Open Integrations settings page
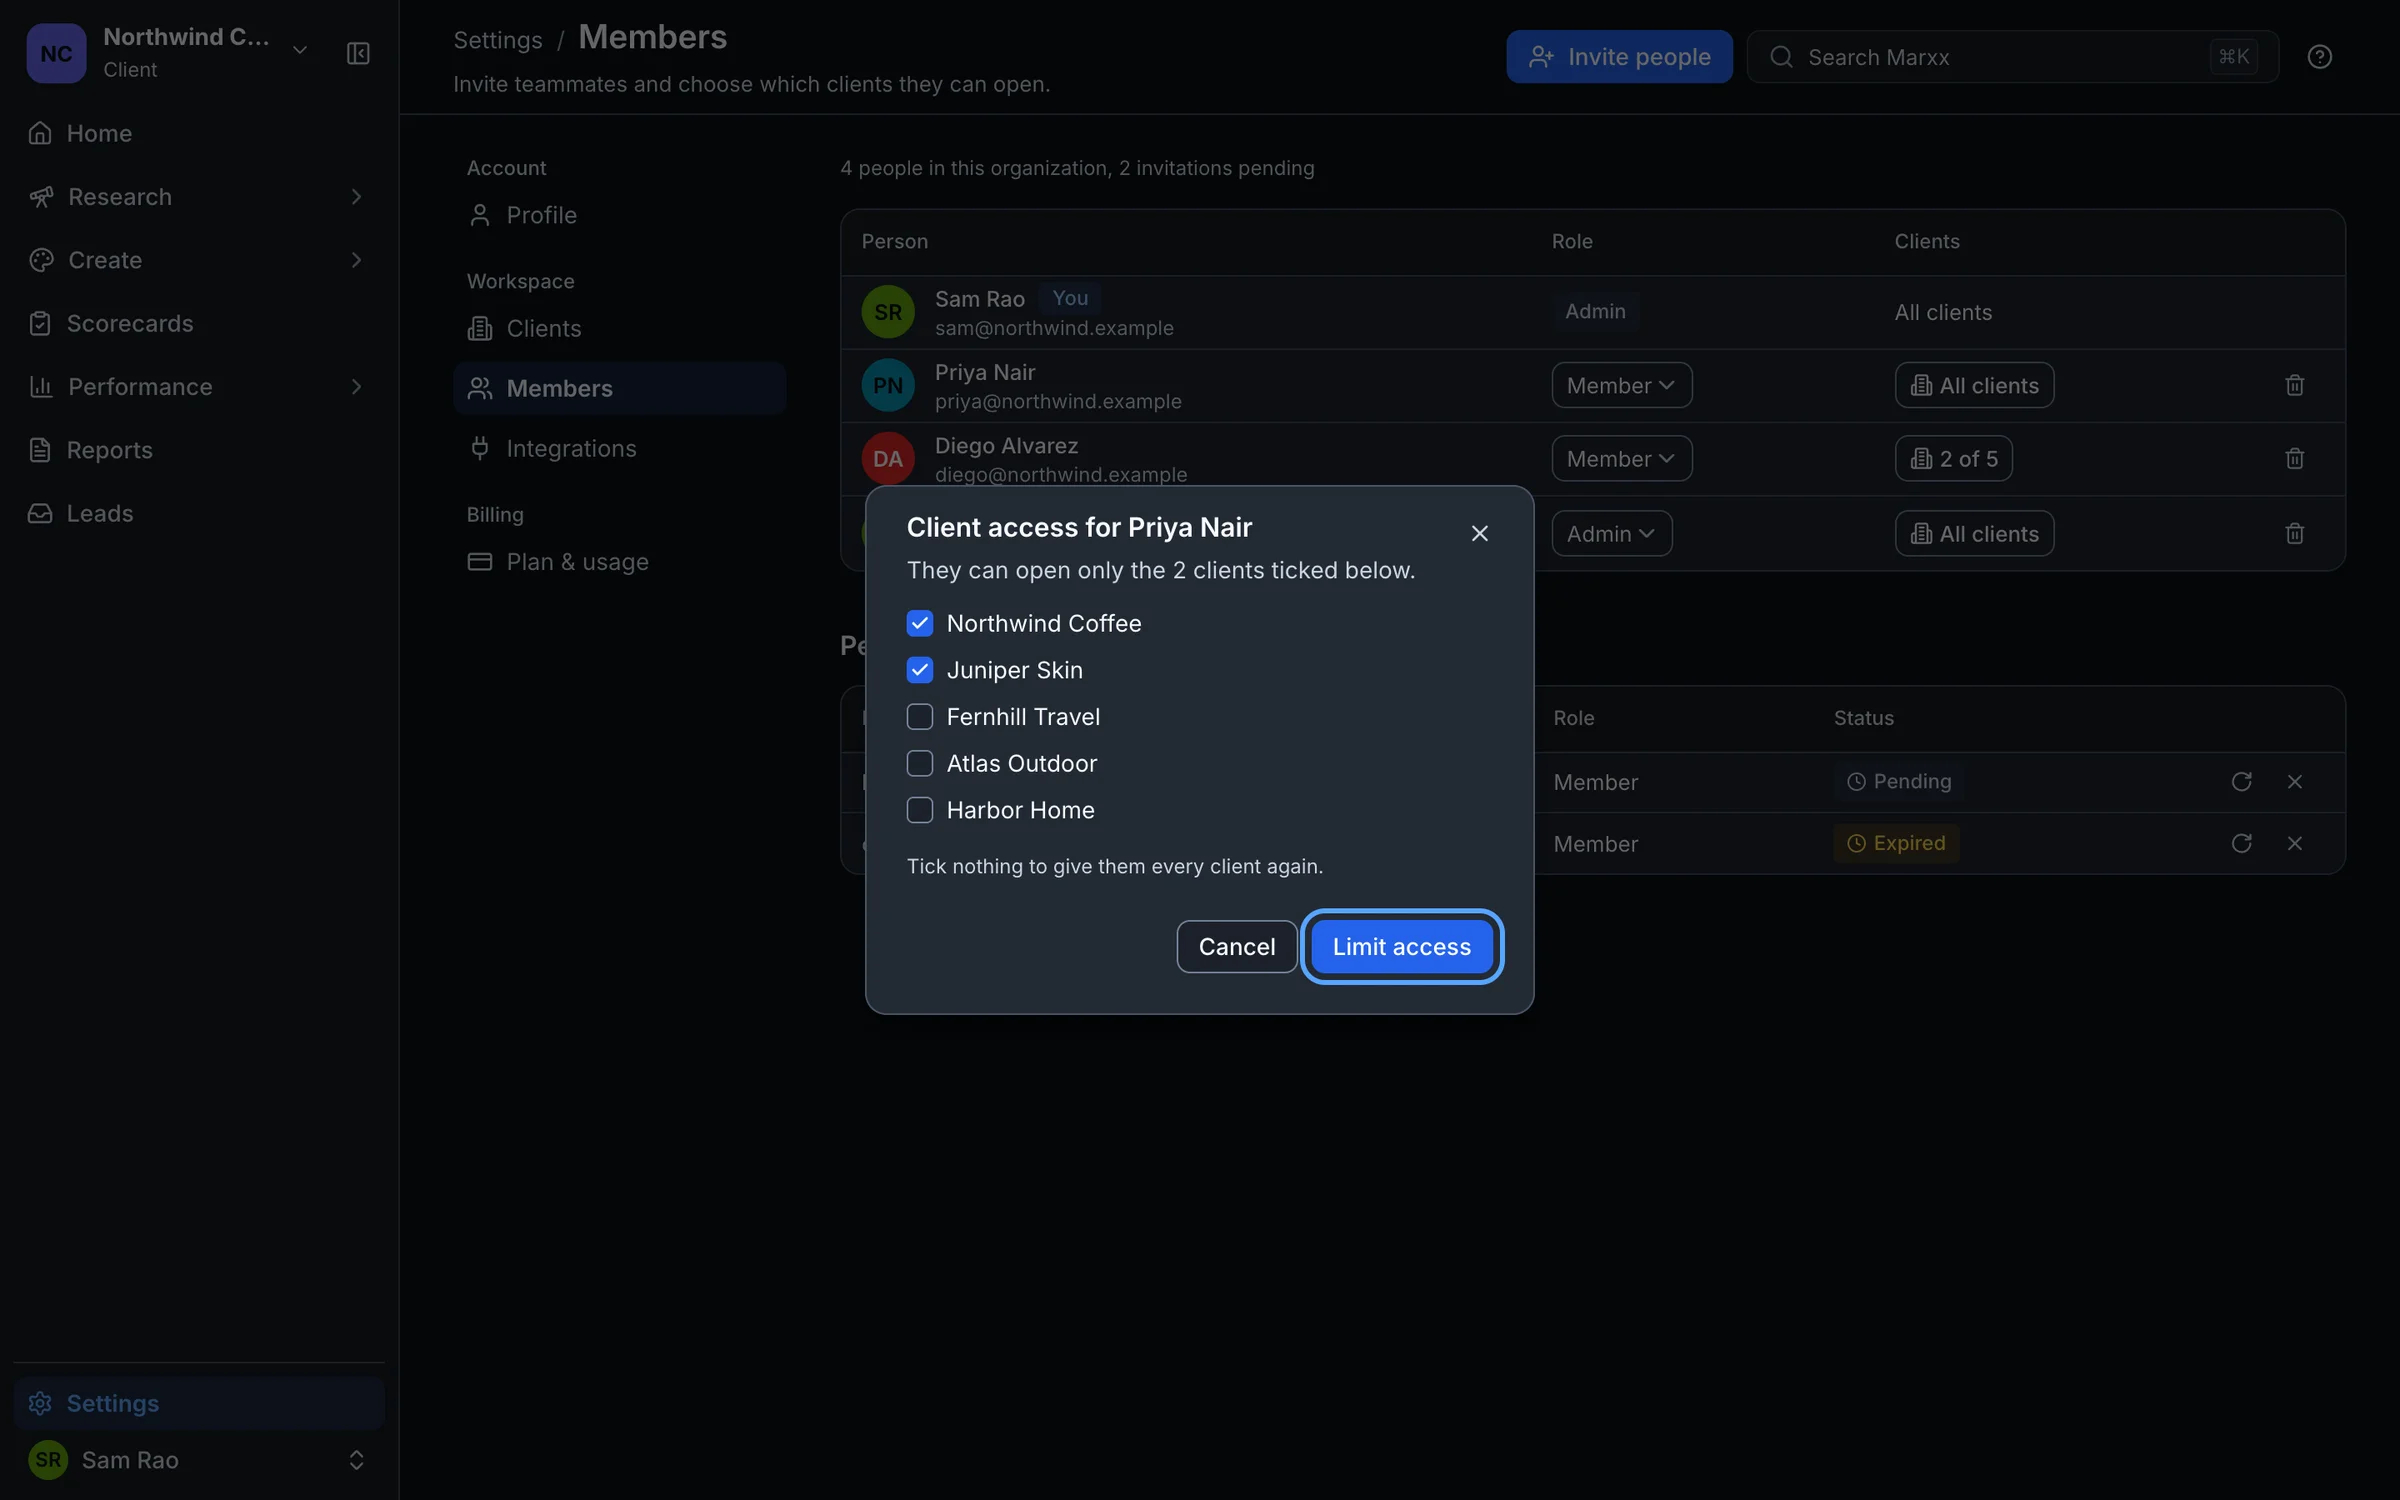This screenshot has height=1500, width=2400. pos(619,448)
